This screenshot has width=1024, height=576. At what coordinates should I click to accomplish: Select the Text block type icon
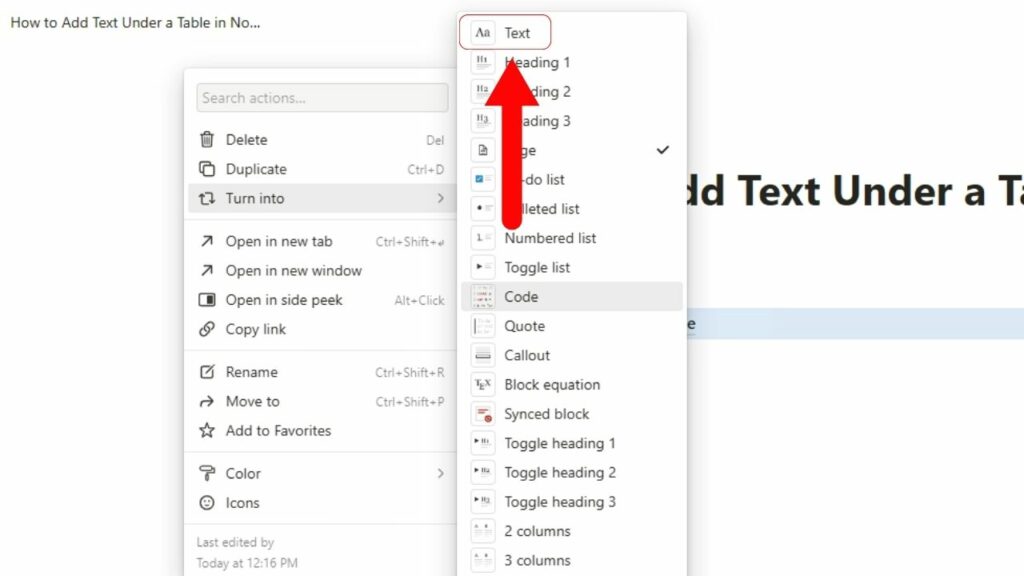coord(482,32)
